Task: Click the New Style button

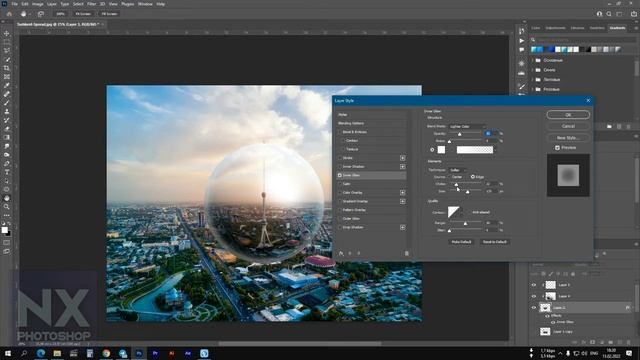Action: coord(568,138)
